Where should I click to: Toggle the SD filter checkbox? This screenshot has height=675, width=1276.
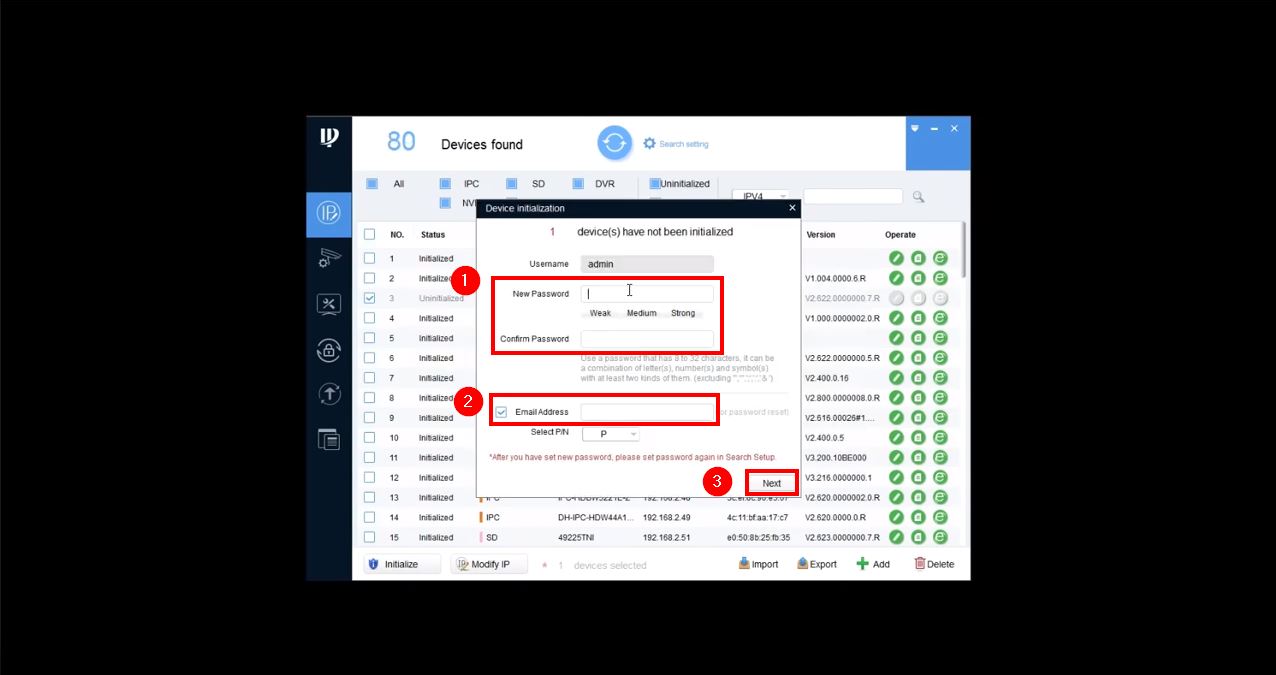tap(511, 184)
